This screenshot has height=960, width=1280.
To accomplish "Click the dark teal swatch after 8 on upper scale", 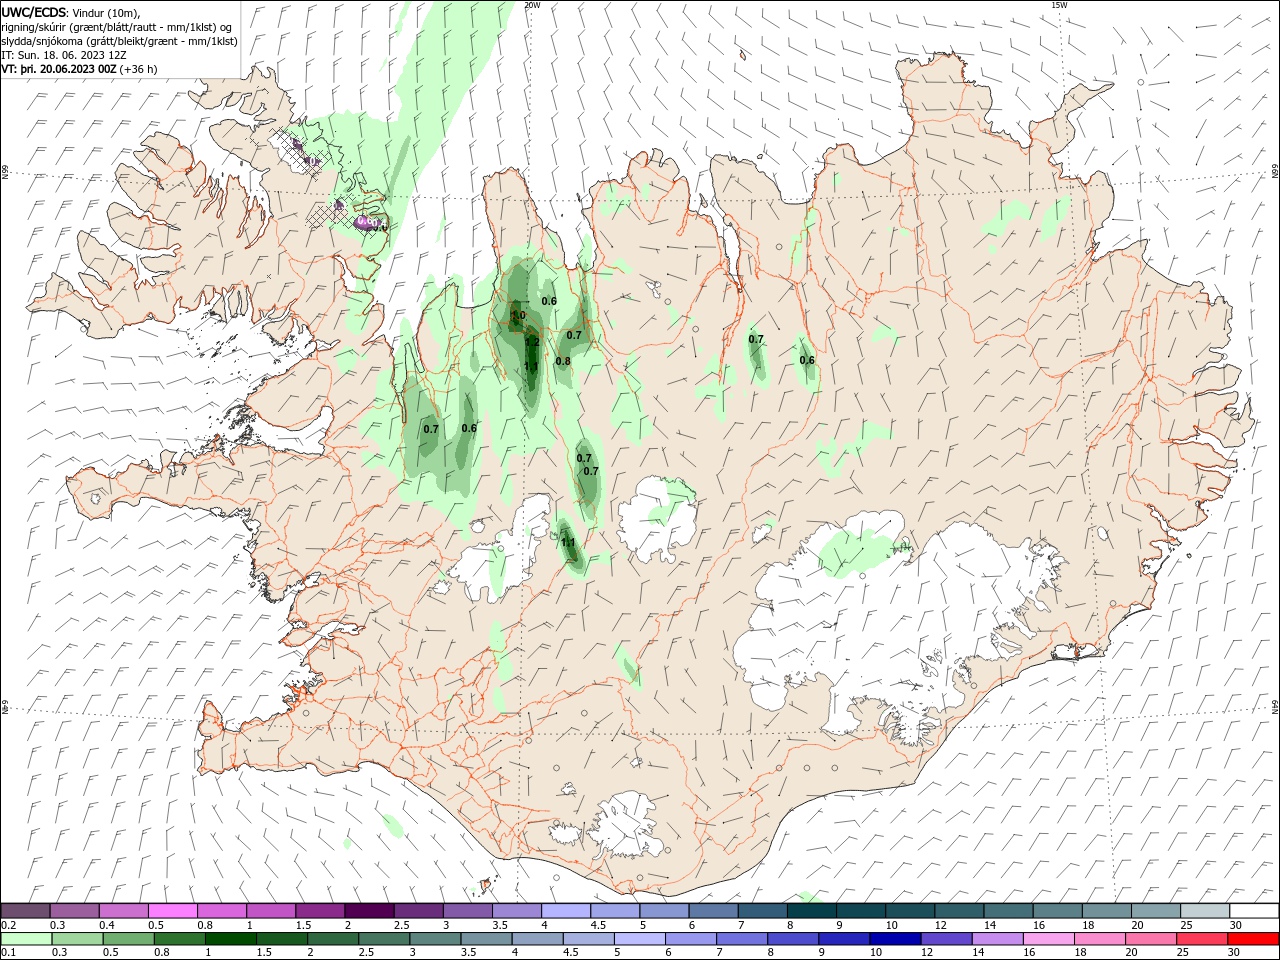I will pyautogui.click(x=811, y=910).
